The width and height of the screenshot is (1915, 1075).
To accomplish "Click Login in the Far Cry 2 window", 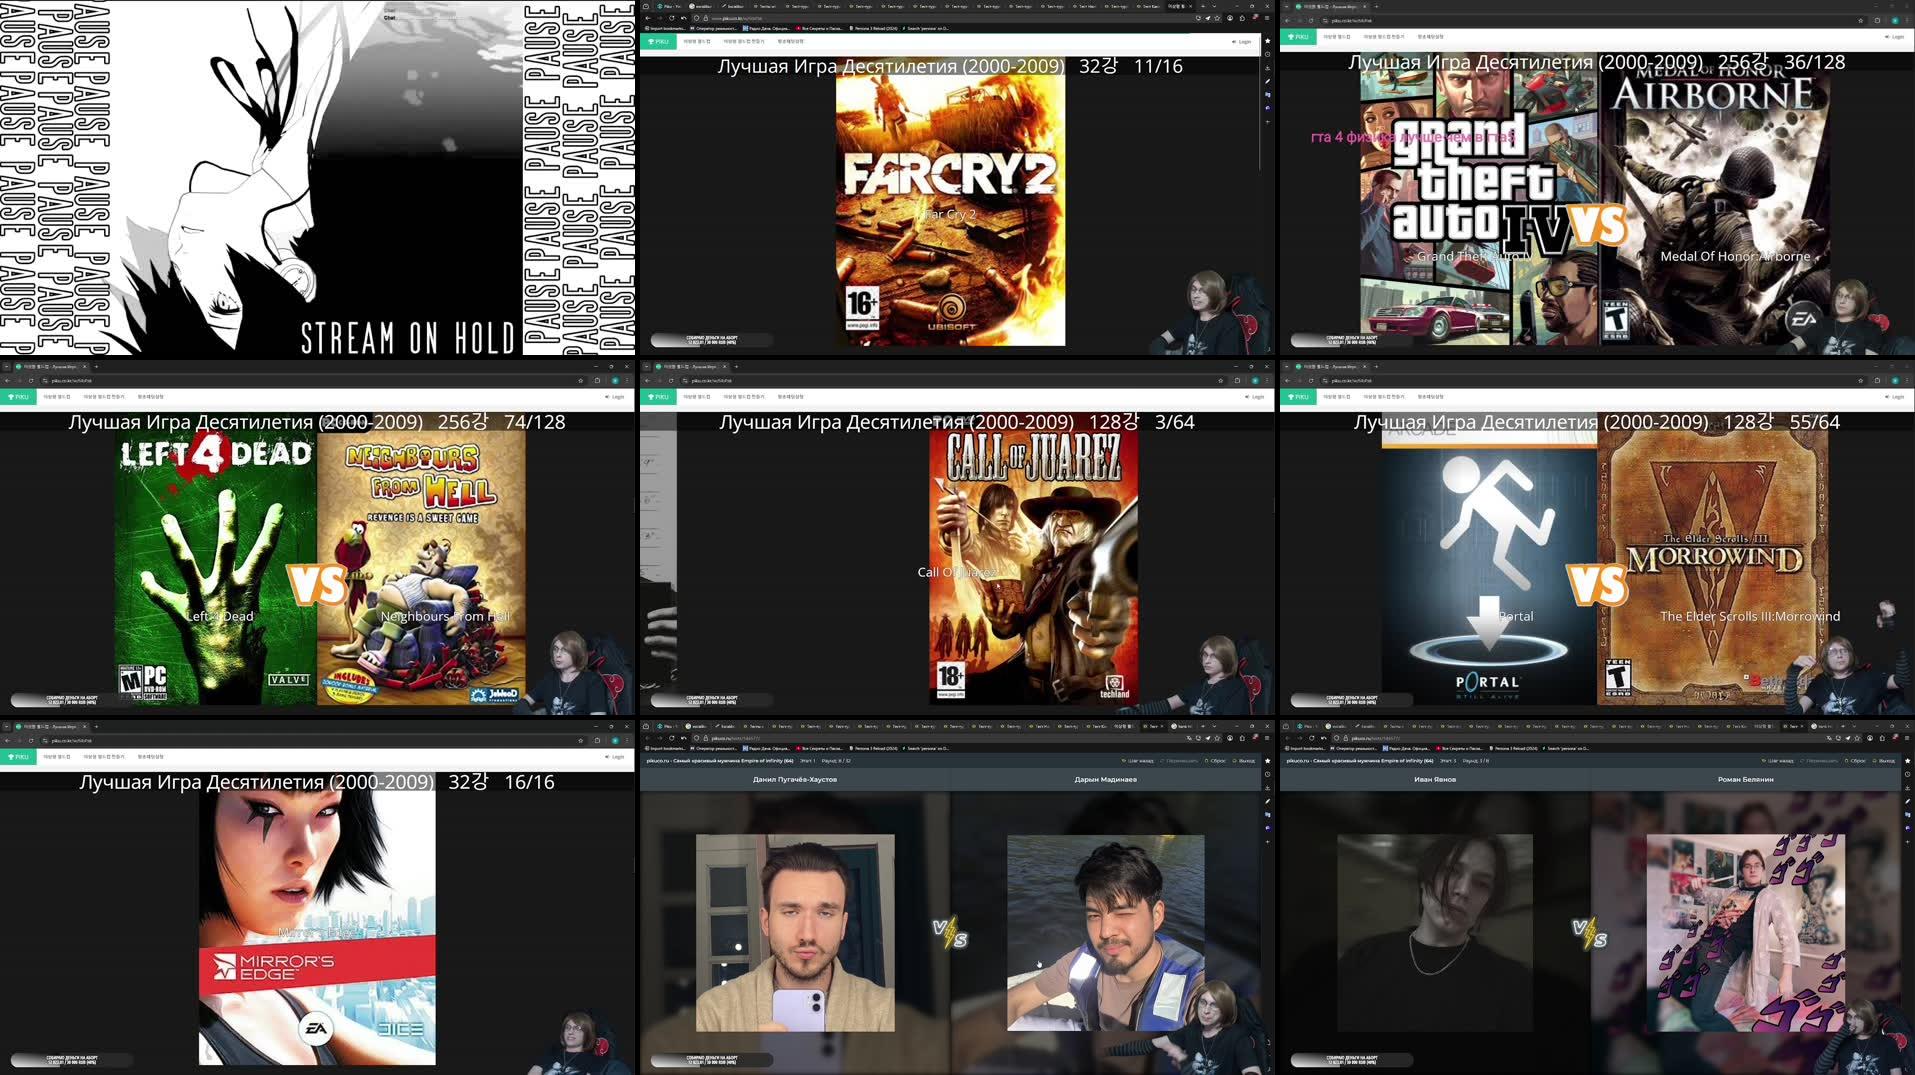I will coord(1241,42).
